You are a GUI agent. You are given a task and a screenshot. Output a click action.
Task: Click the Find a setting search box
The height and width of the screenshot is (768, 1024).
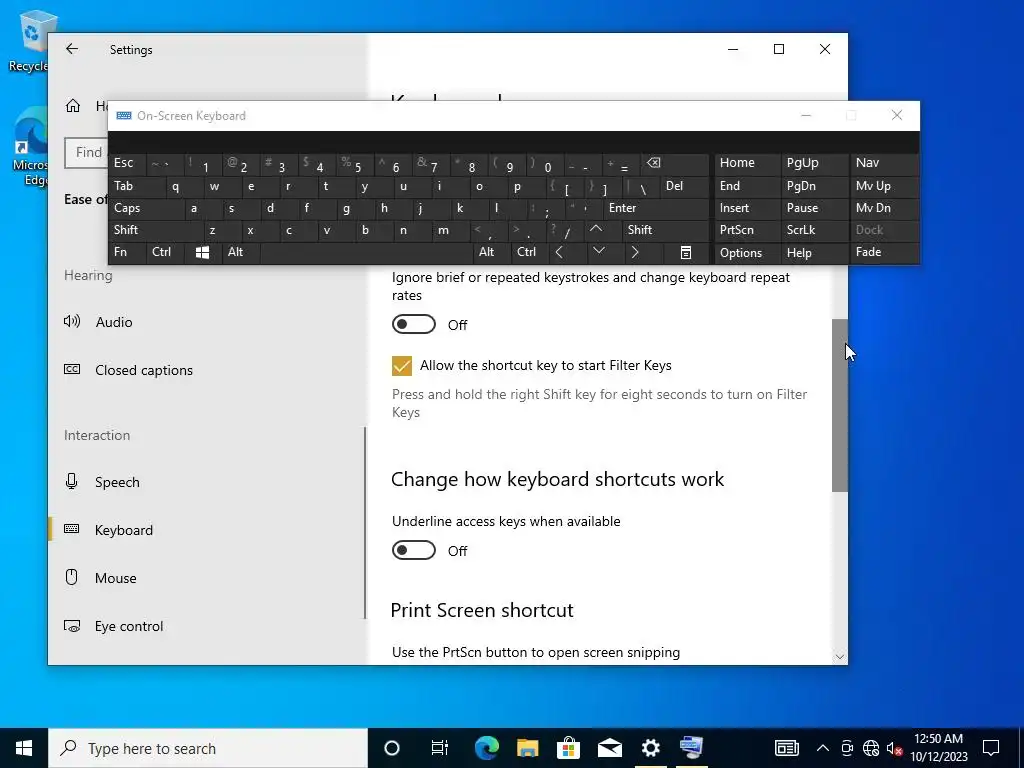[x=88, y=152]
